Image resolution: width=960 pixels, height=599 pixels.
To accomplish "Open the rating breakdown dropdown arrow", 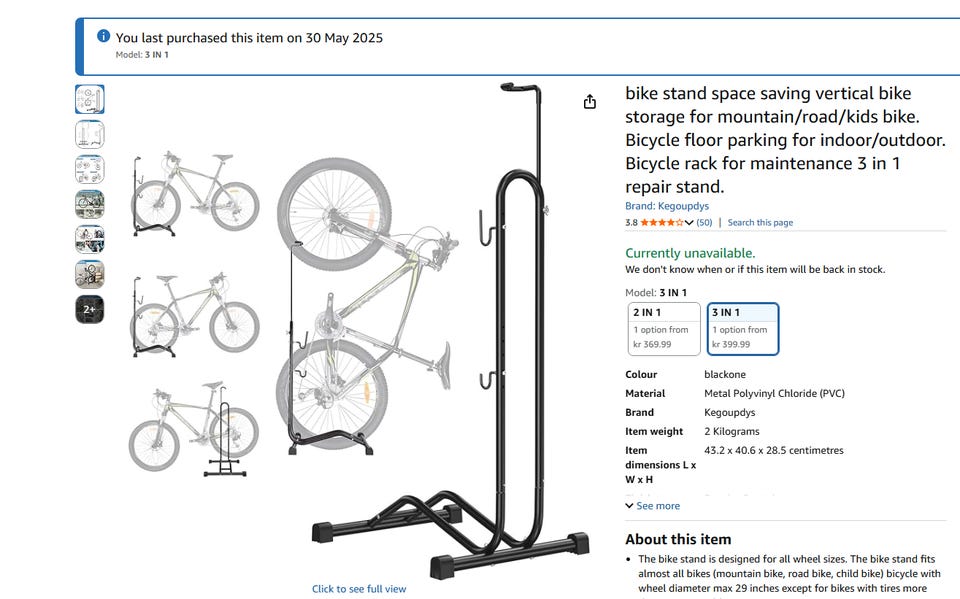I will [x=689, y=222].
